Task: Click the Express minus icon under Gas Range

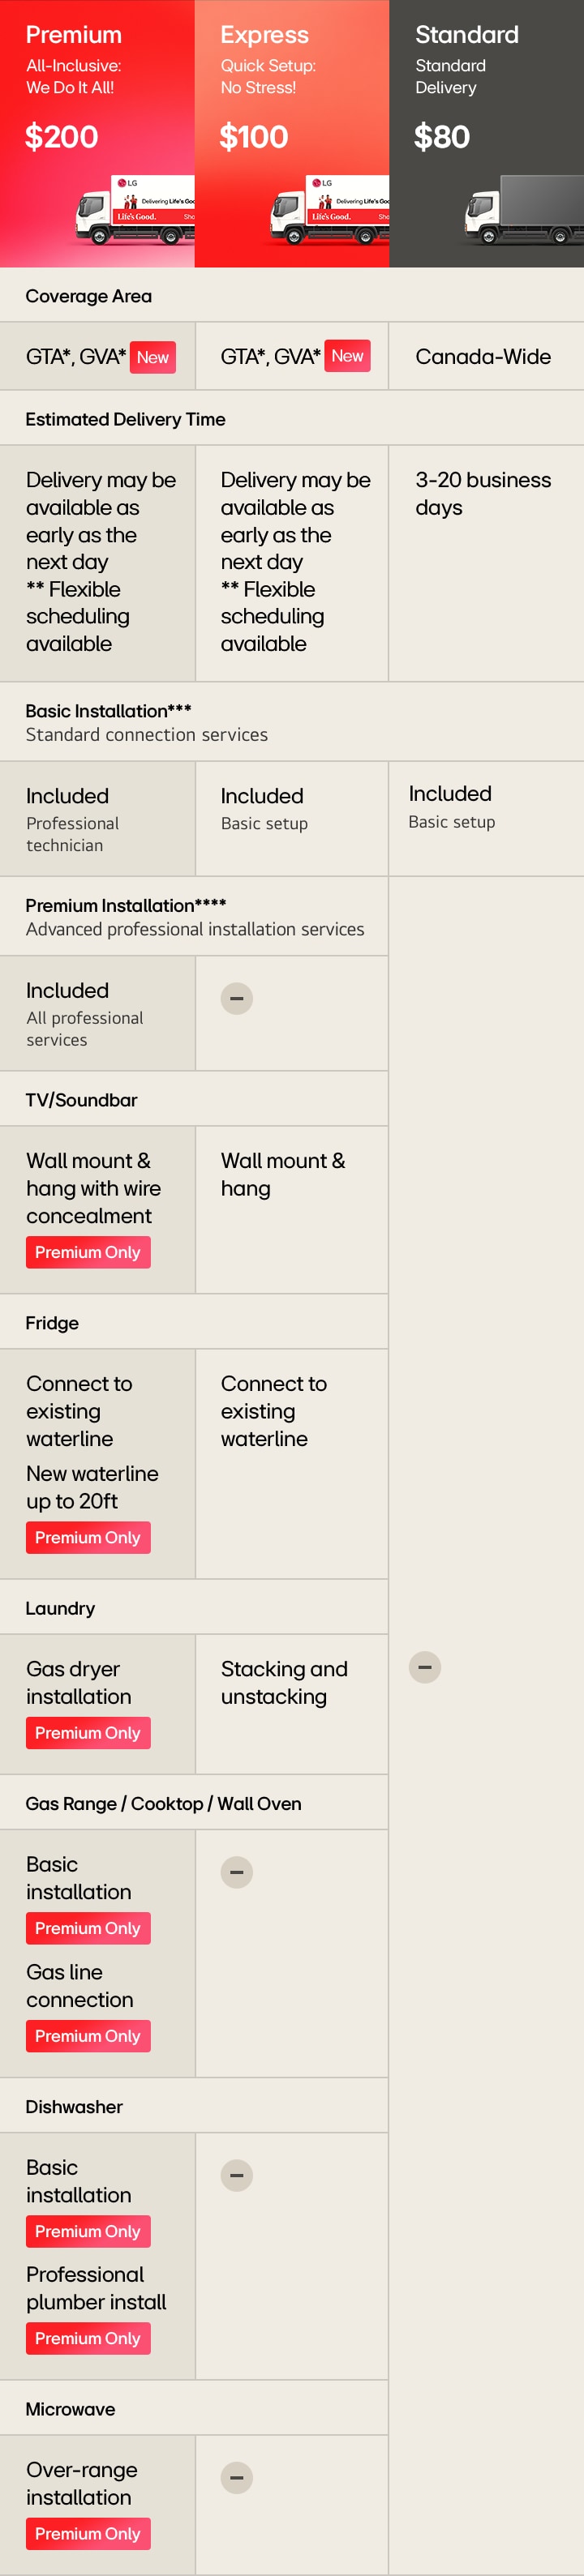Action: click(x=237, y=1872)
